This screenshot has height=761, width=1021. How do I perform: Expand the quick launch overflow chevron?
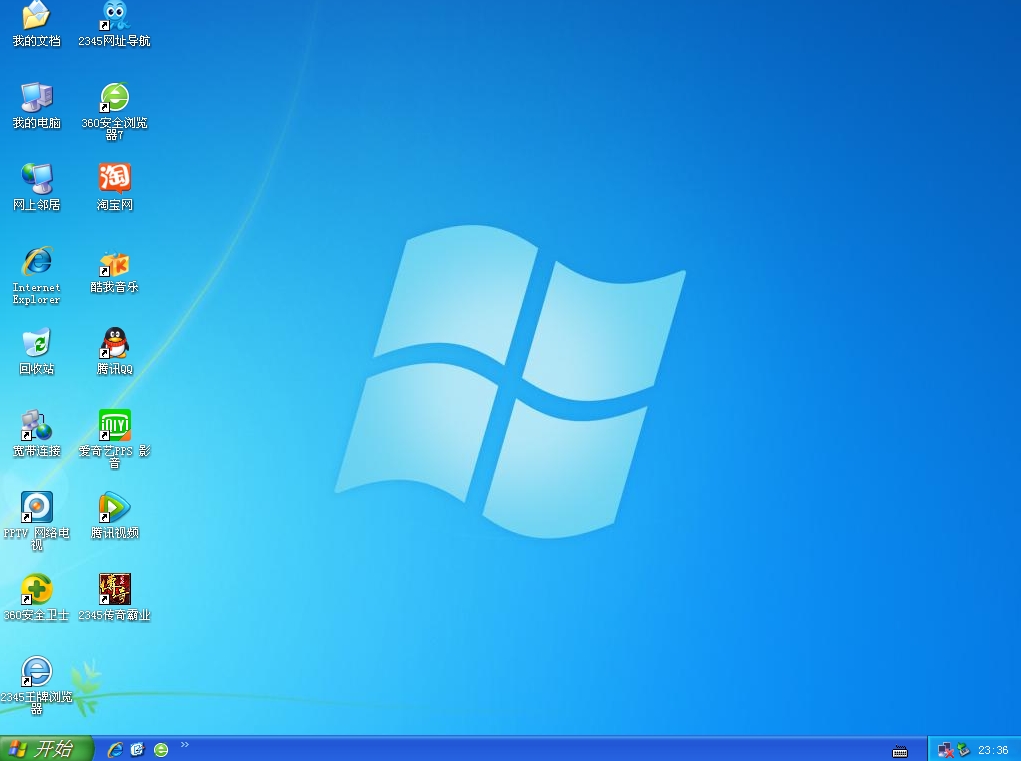pos(185,745)
